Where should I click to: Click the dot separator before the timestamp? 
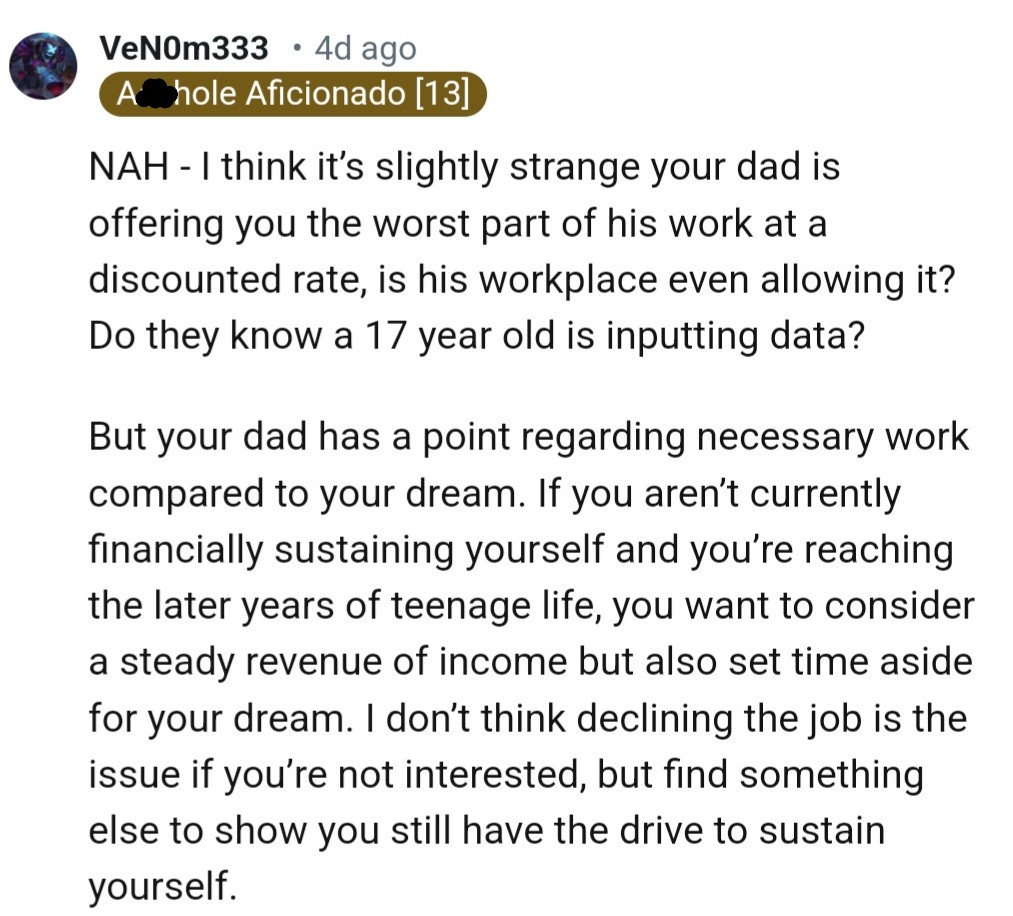[296, 48]
